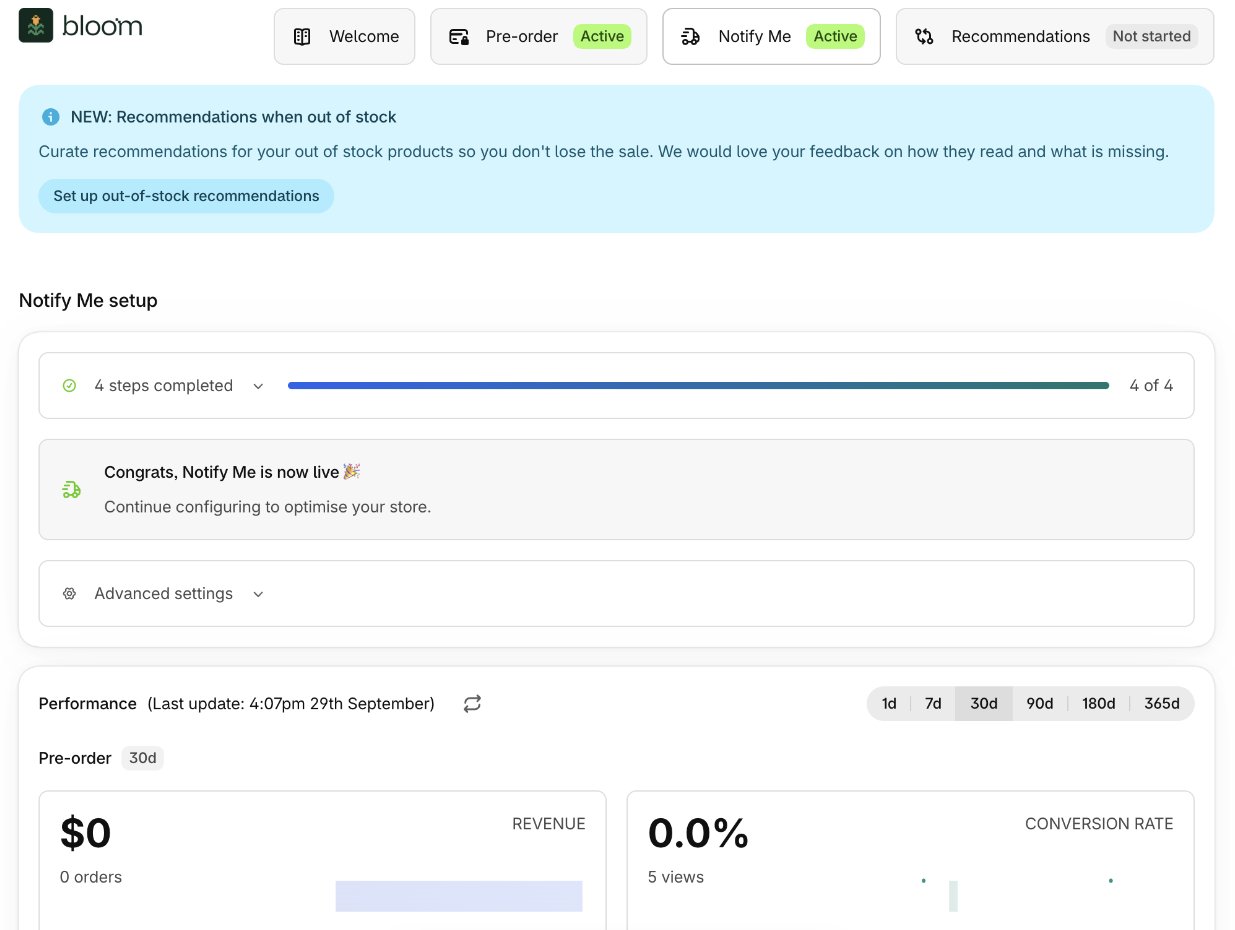Click the 'Notify Me setup' heading

(88, 301)
